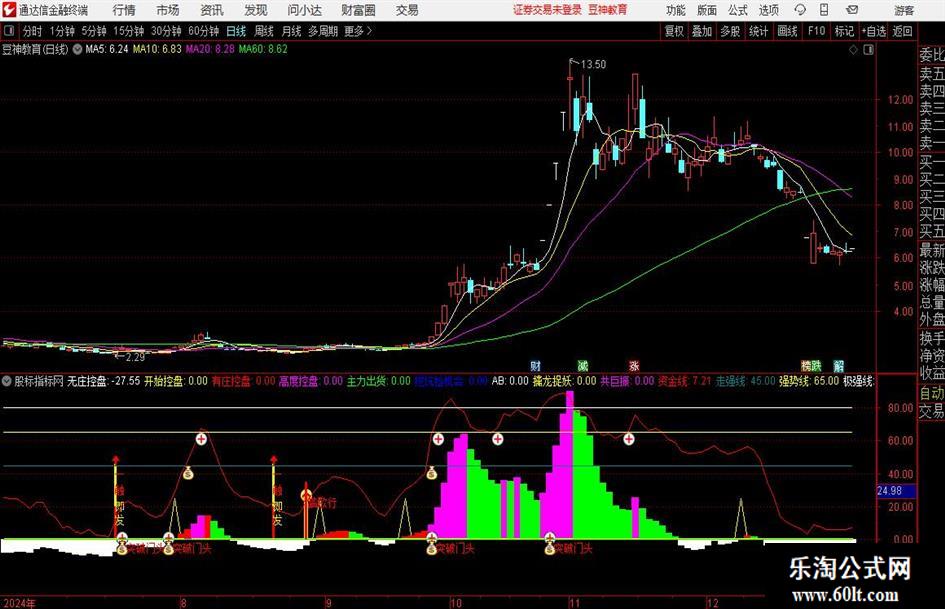Open the 行情 menu
Image resolution: width=945 pixels, height=609 pixels.
(x=124, y=10)
